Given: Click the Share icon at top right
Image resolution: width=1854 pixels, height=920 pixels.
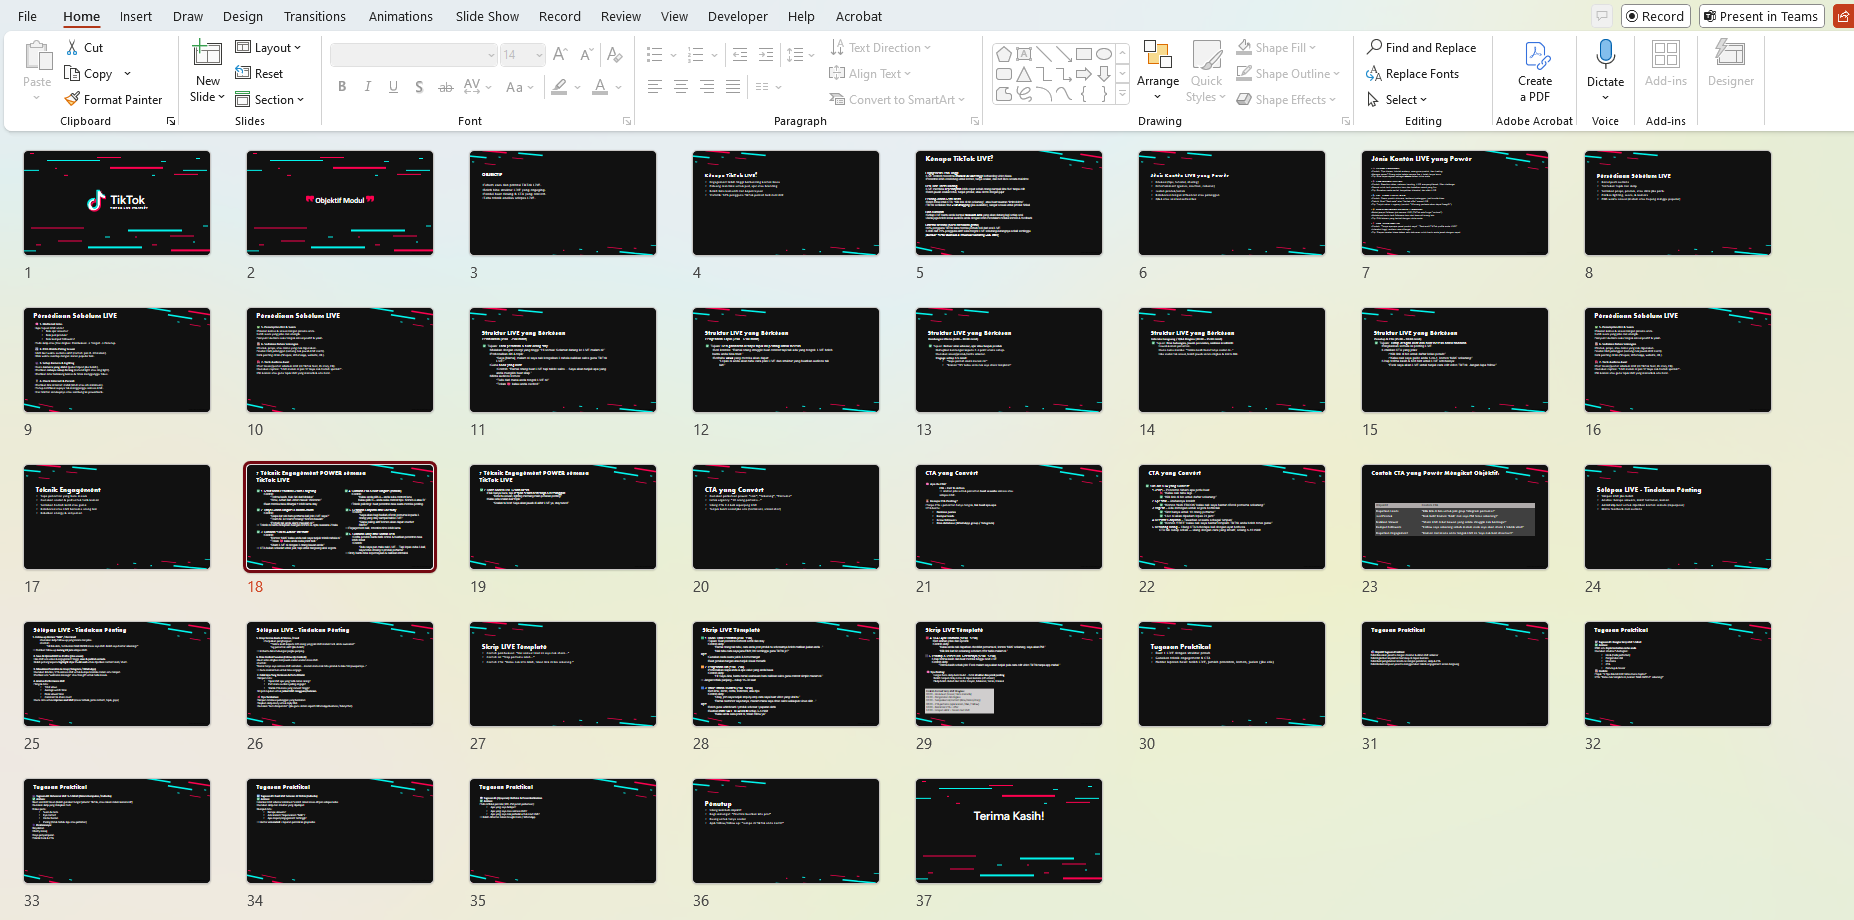Looking at the screenshot, I should (x=1842, y=16).
